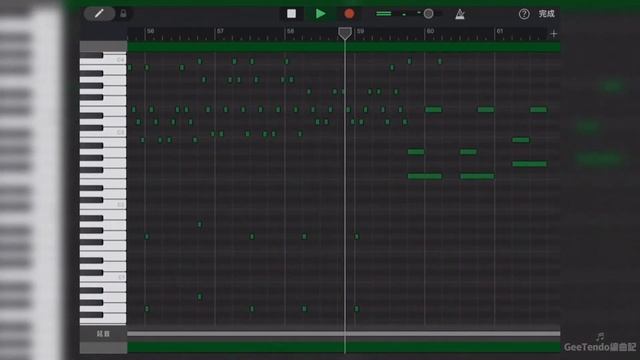Viewport: 640px width, 360px height.
Task: Start playback with the green play button
Action: (321, 14)
